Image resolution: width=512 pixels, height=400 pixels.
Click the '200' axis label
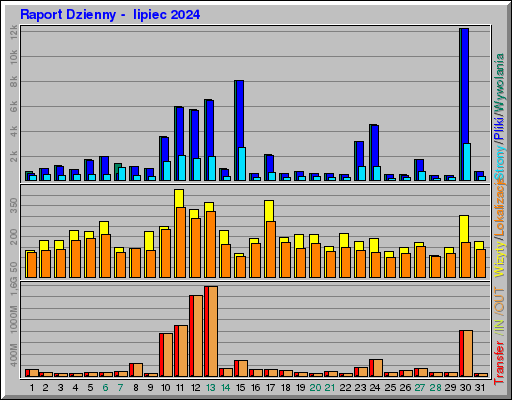(13, 237)
